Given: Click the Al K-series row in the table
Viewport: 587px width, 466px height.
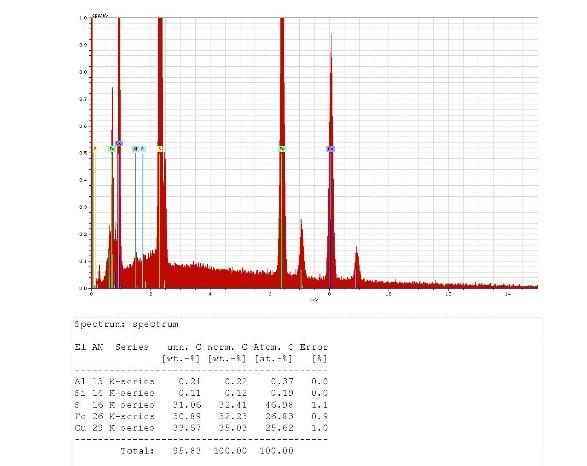Looking at the screenshot, I should [201, 381].
